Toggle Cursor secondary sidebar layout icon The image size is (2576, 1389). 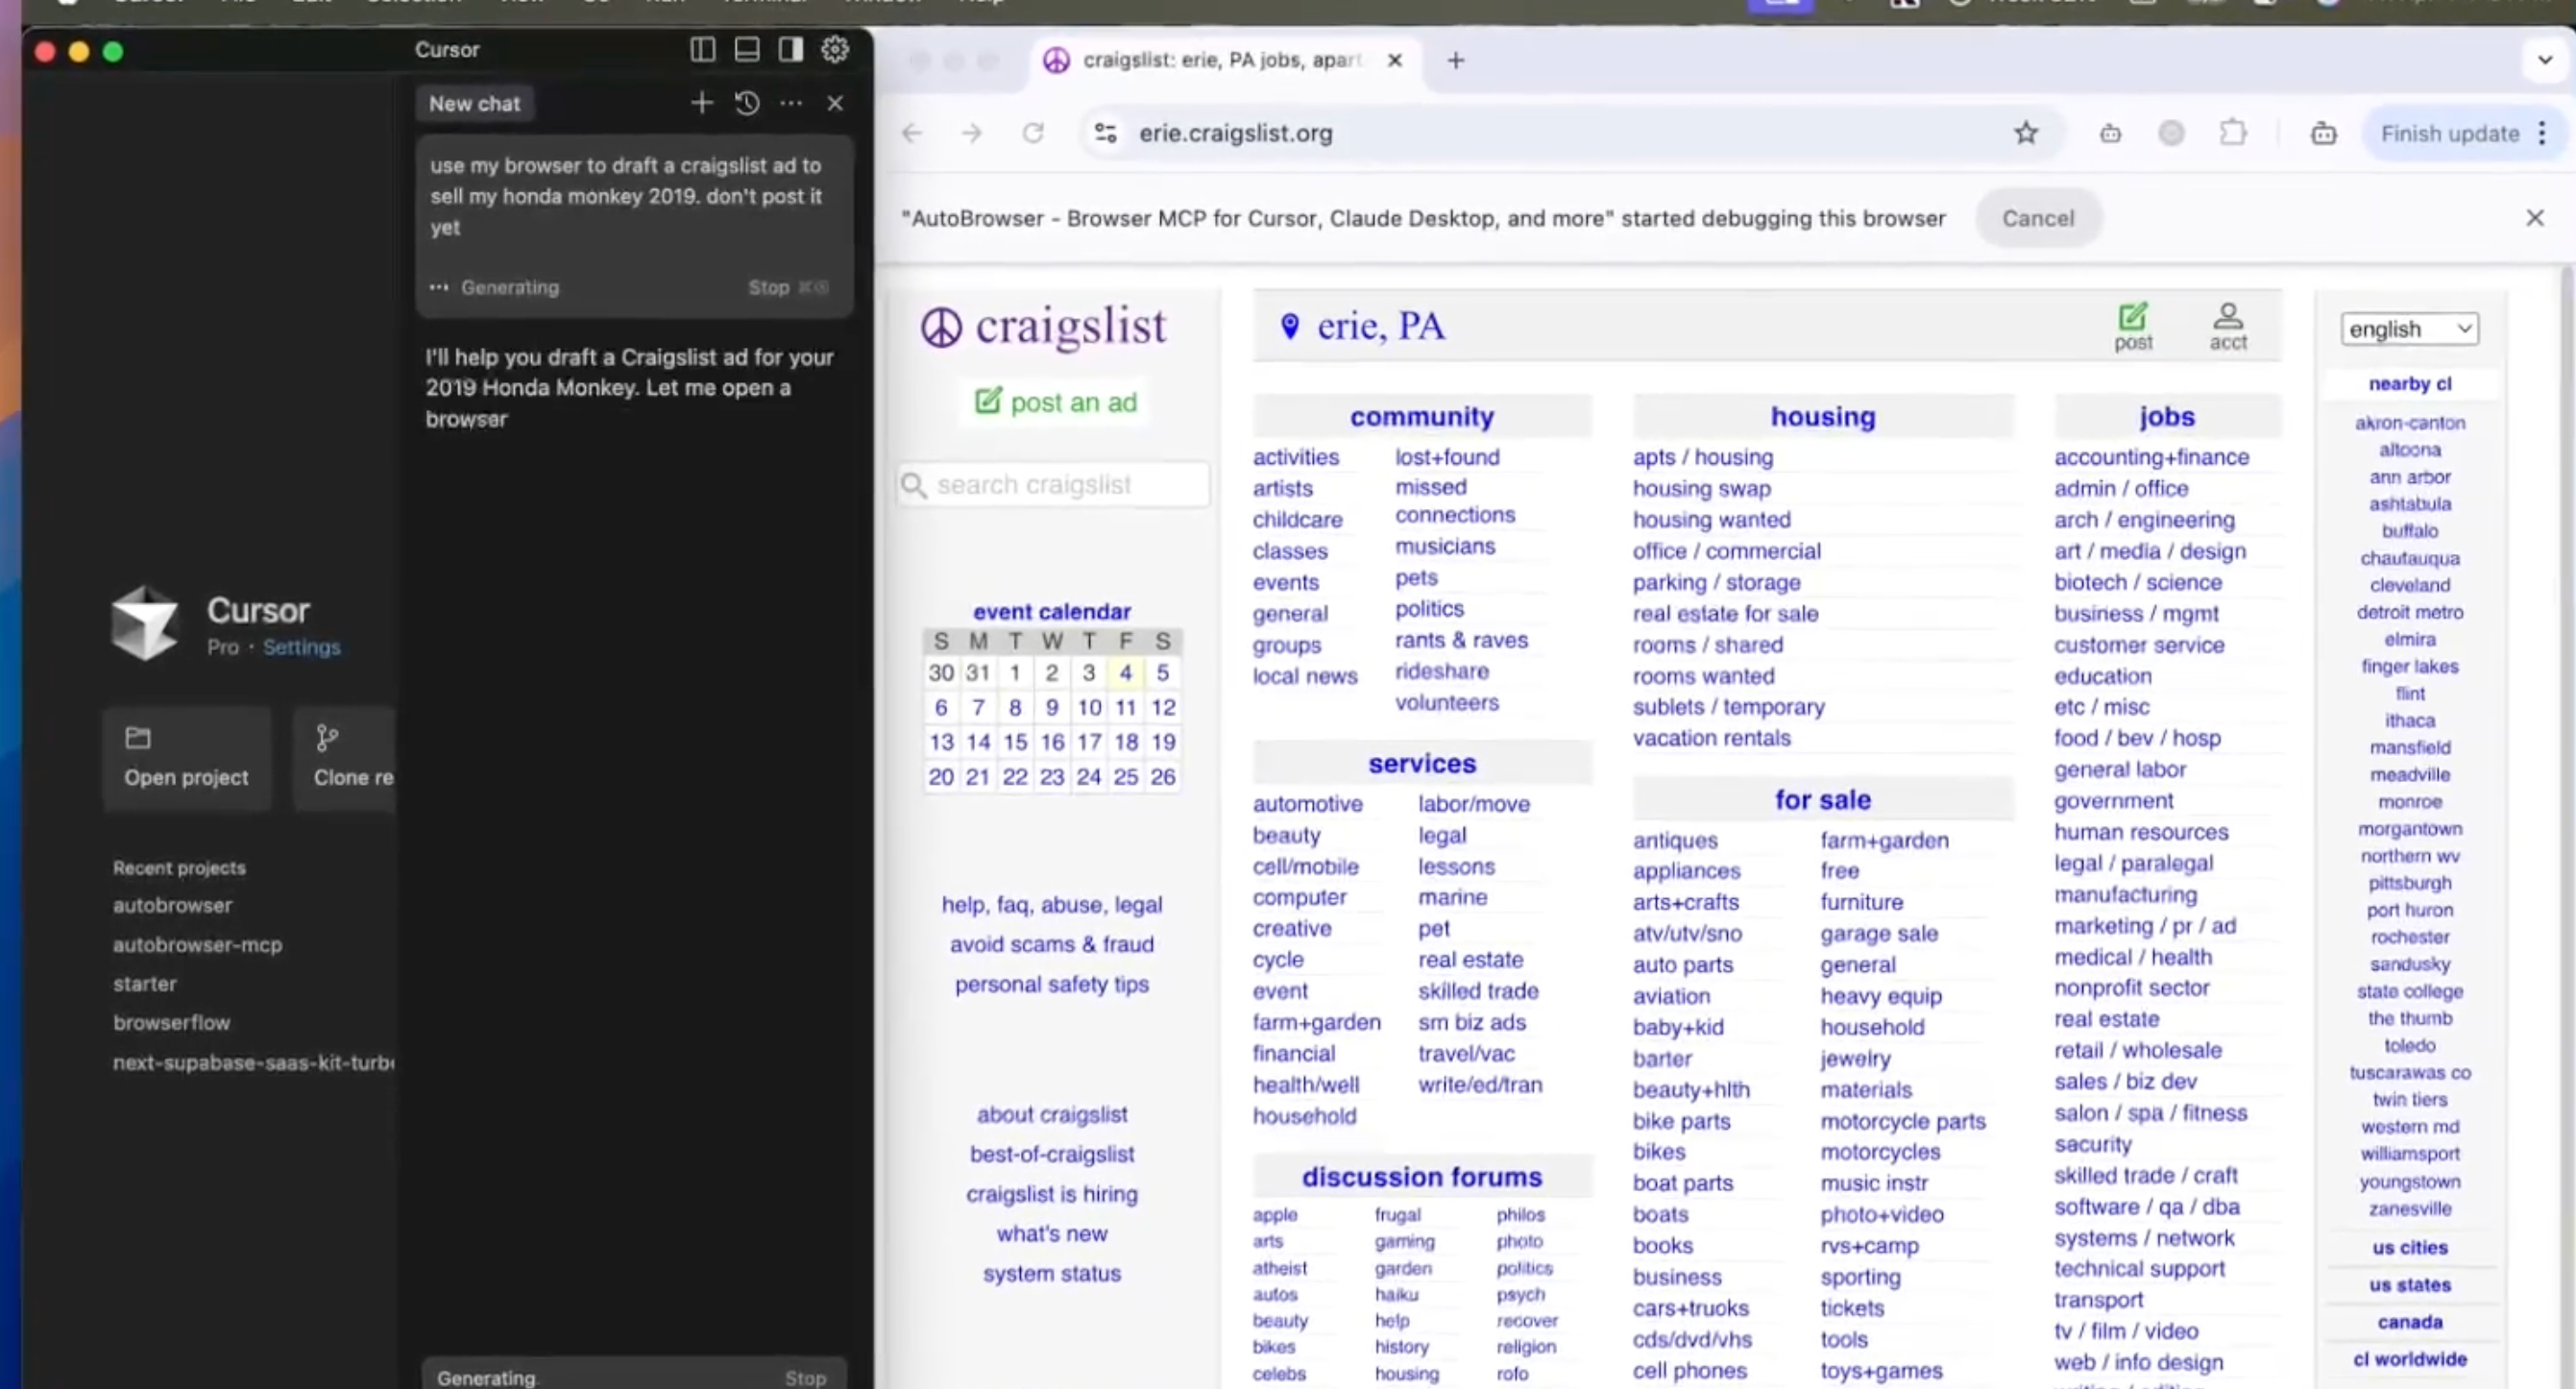[x=790, y=50]
